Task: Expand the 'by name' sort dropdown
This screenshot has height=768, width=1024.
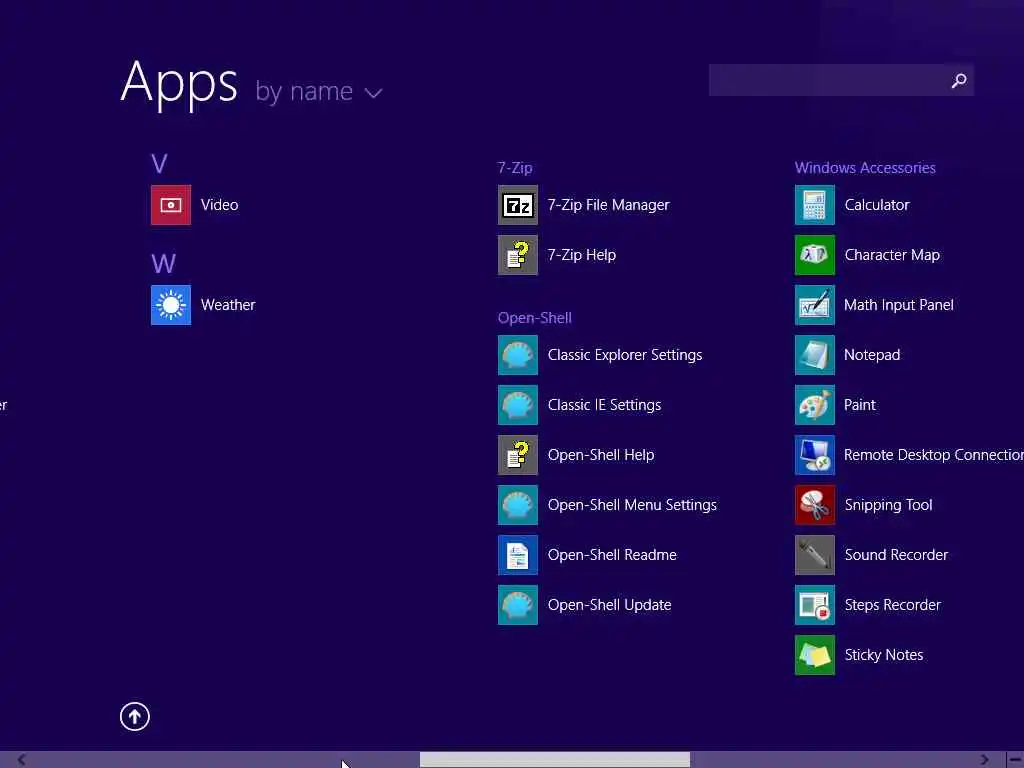Action: coord(319,92)
